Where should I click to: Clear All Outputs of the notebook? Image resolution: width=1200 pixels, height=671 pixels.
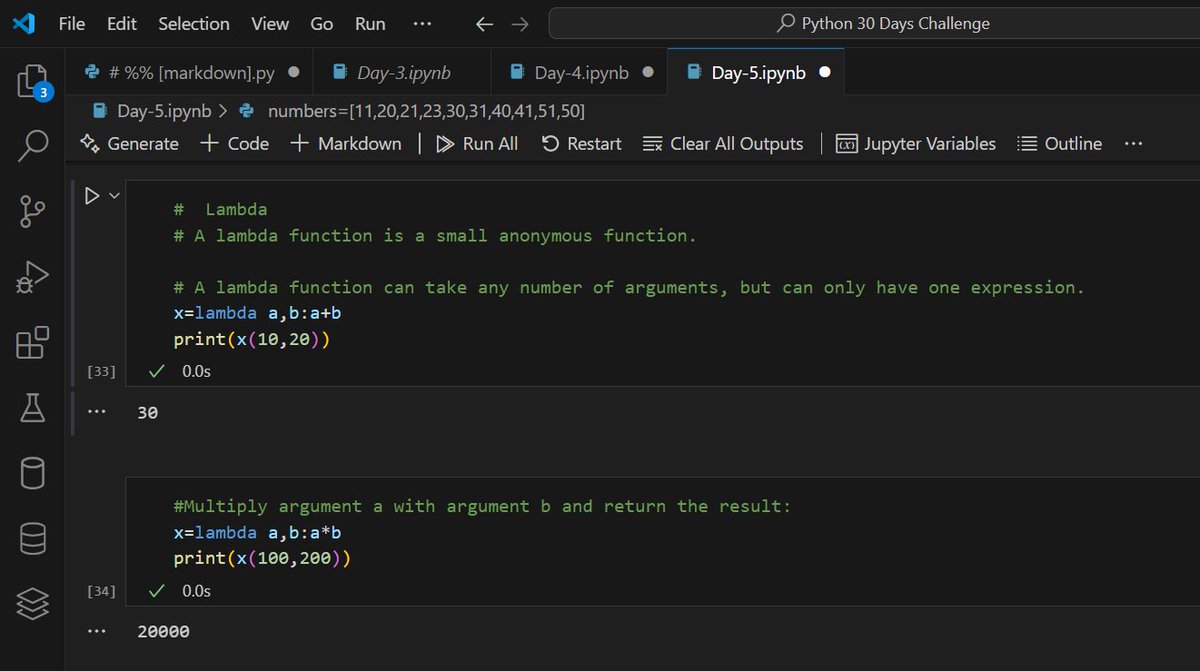click(x=723, y=144)
